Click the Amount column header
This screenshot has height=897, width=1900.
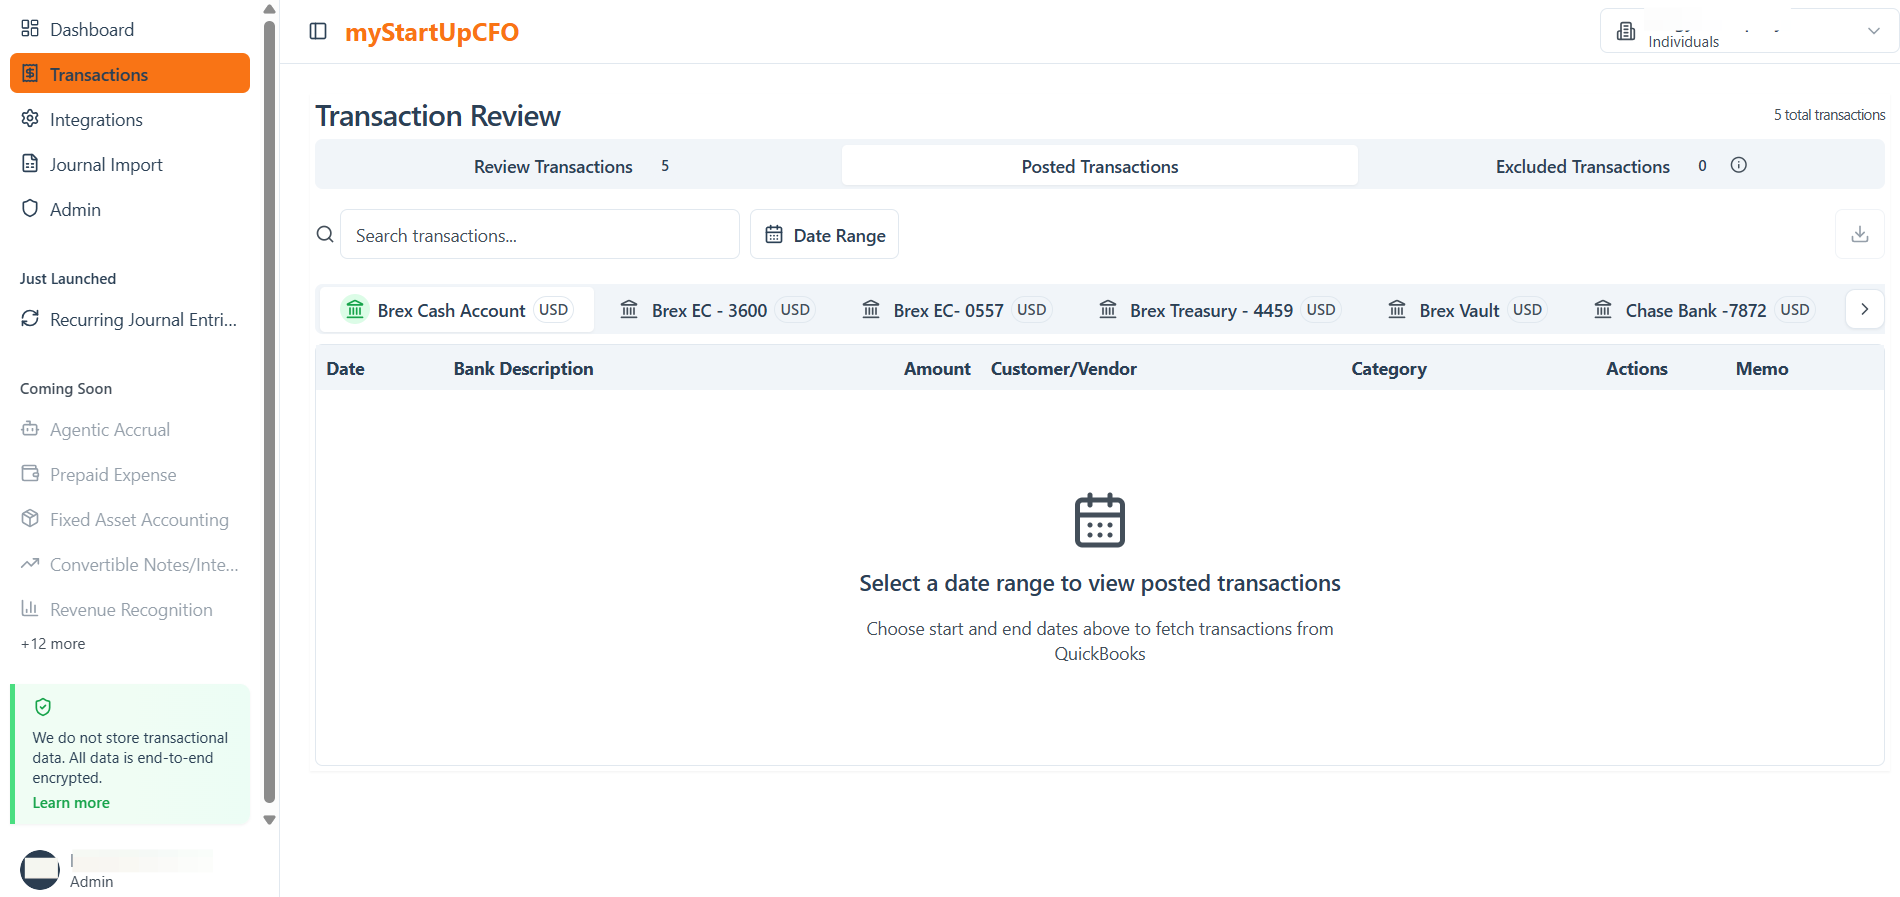click(x=937, y=368)
